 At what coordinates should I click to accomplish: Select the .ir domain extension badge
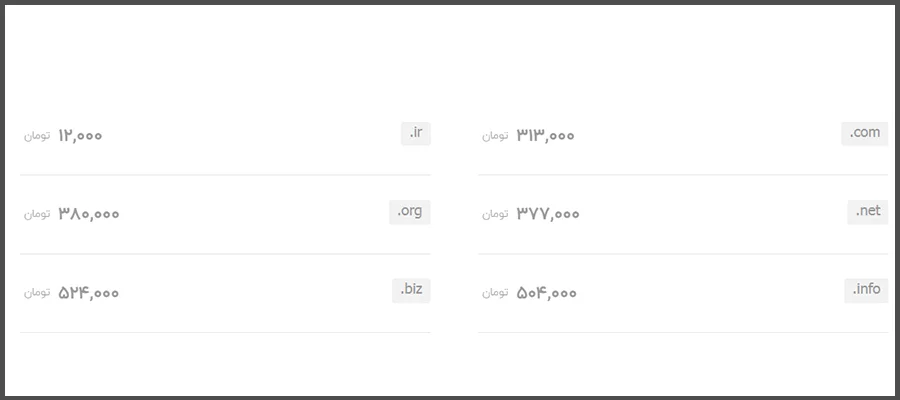pyautogui.click(x=416, y=133)
